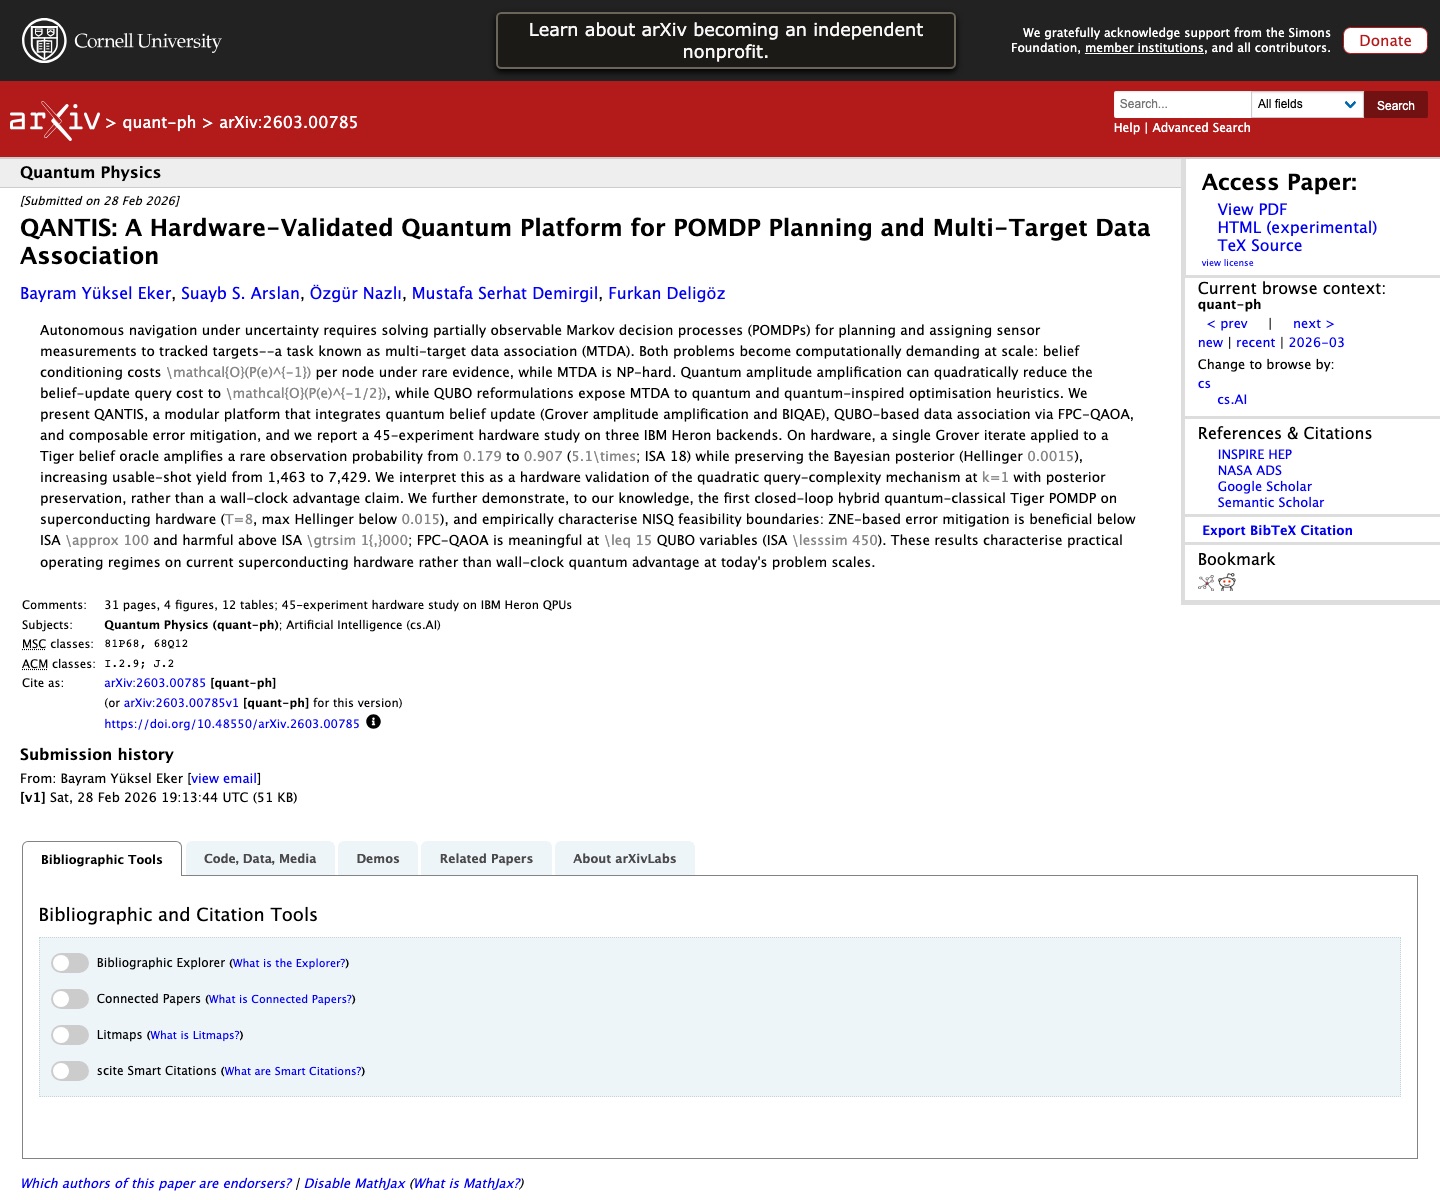1440x1200 pixels.
Task: Click the Search button
Action: (1396, 105)
